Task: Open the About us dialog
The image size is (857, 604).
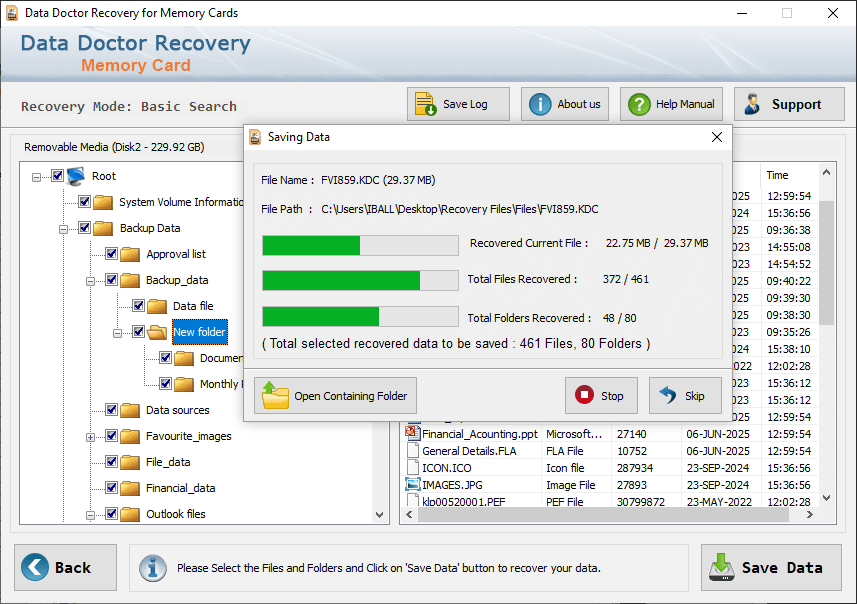Action: (x=565, y=104)
